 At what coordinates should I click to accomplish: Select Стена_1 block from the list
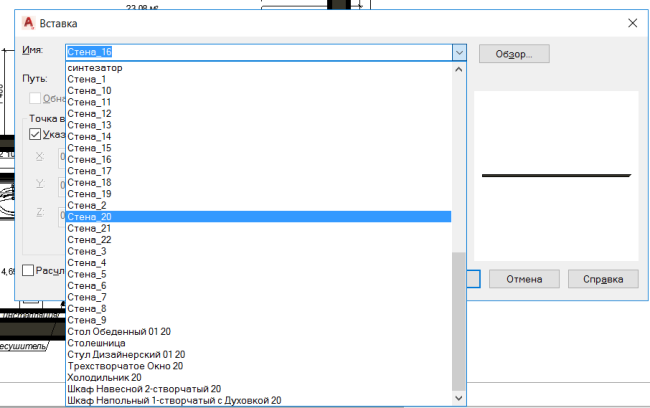pyautogui.click(x=86, y=79)
